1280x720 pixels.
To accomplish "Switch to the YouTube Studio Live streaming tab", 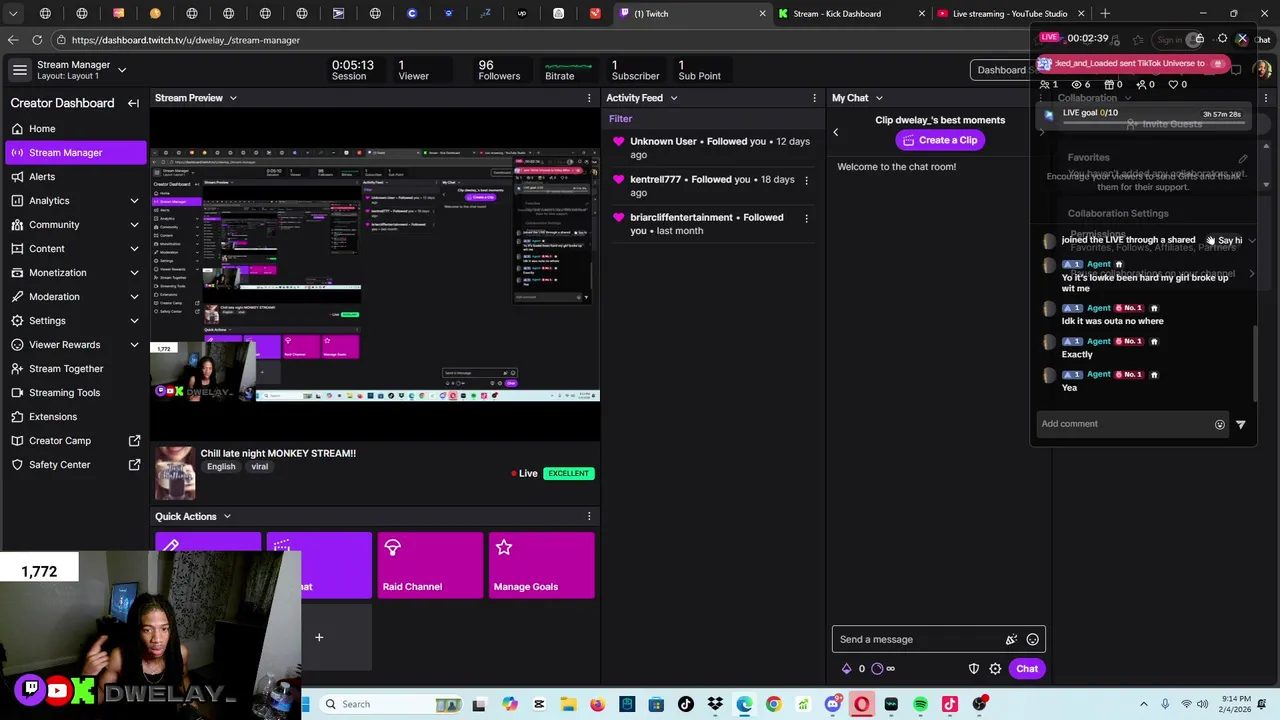I will [x=1010, y=14].
